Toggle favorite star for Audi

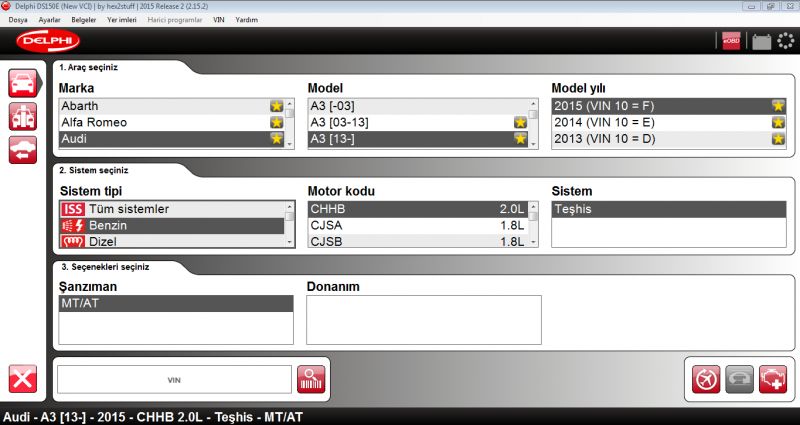coord(277,139)
